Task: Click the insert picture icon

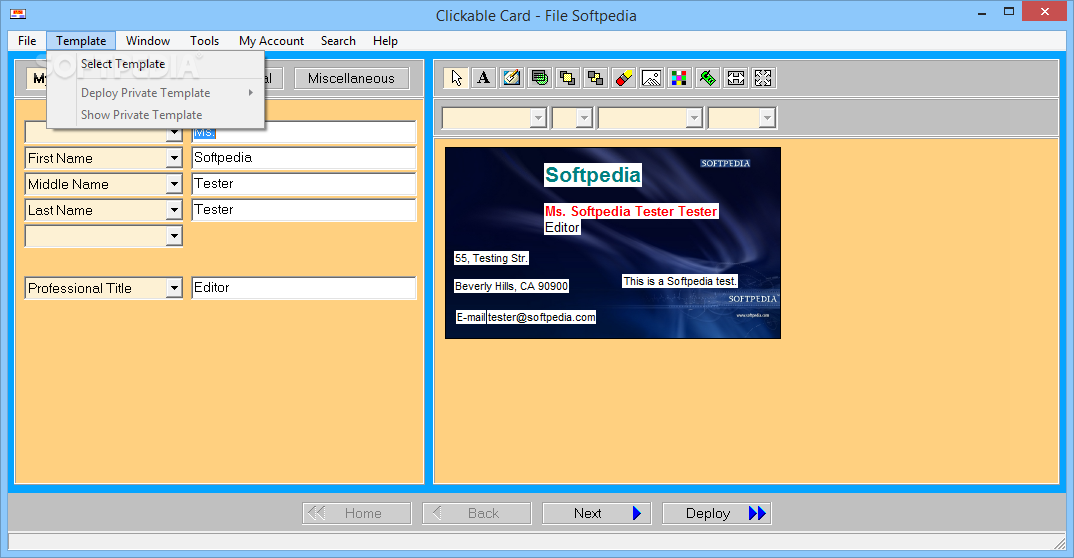Action: pyautogui.click(x=651, y=78)
